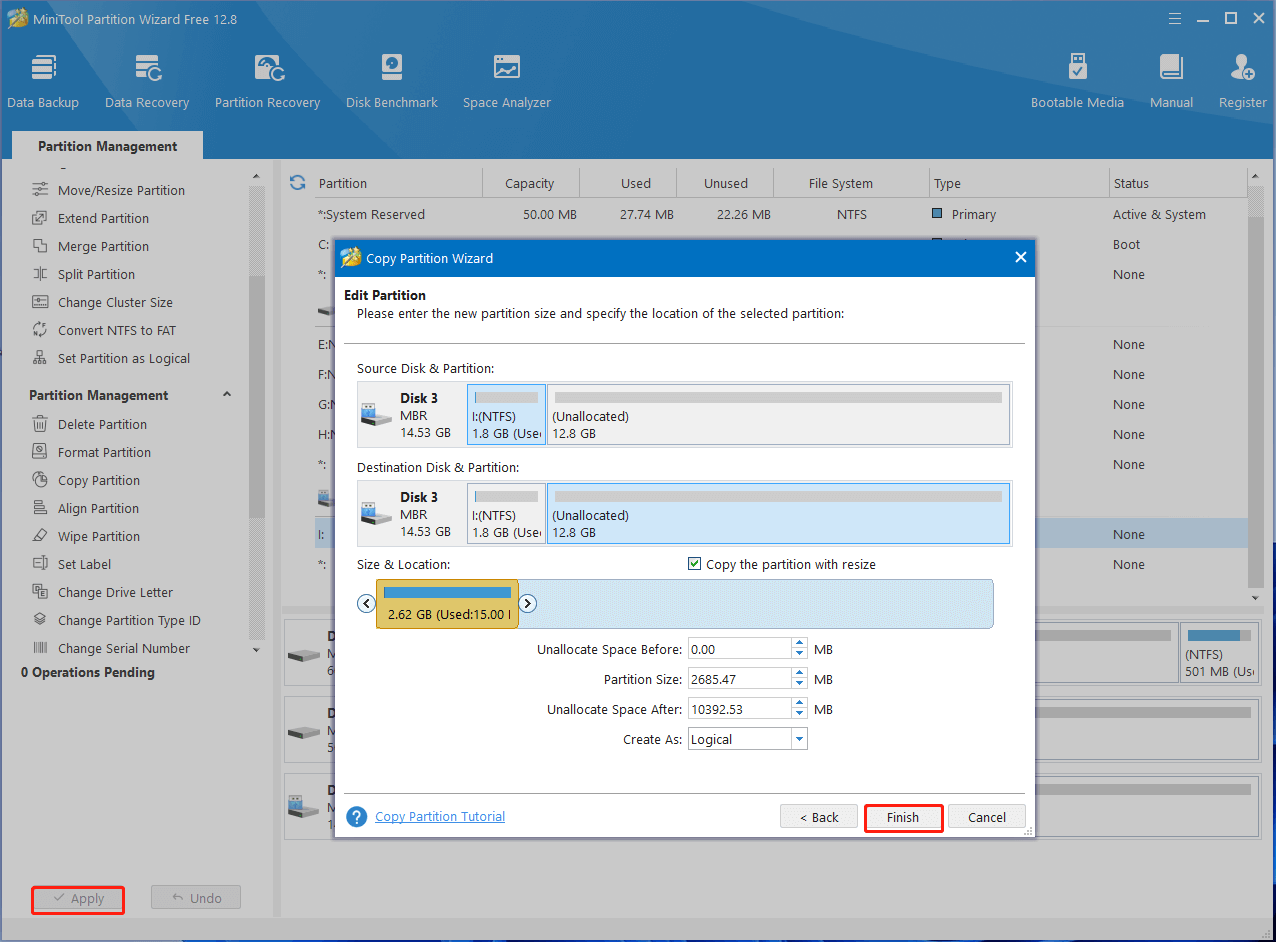1276x942 pixels.
Task: Click the Partition Management tab
Action: 108,146
